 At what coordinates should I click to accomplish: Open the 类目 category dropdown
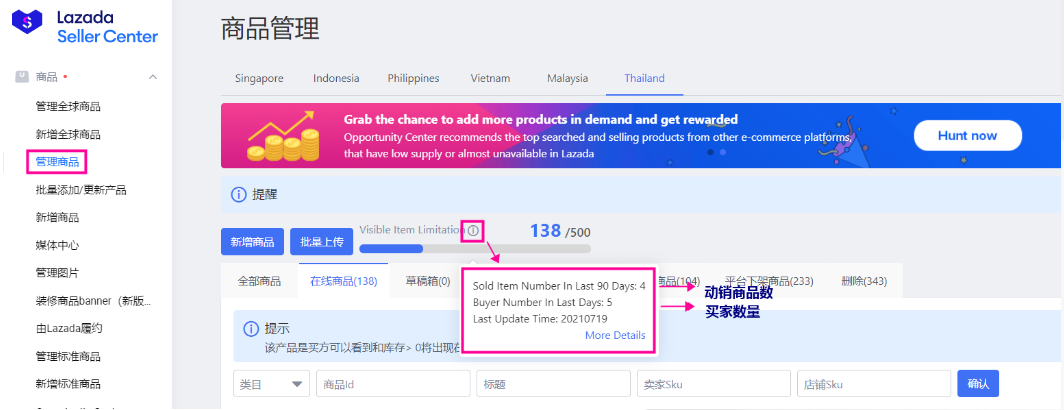pos(271,384)
